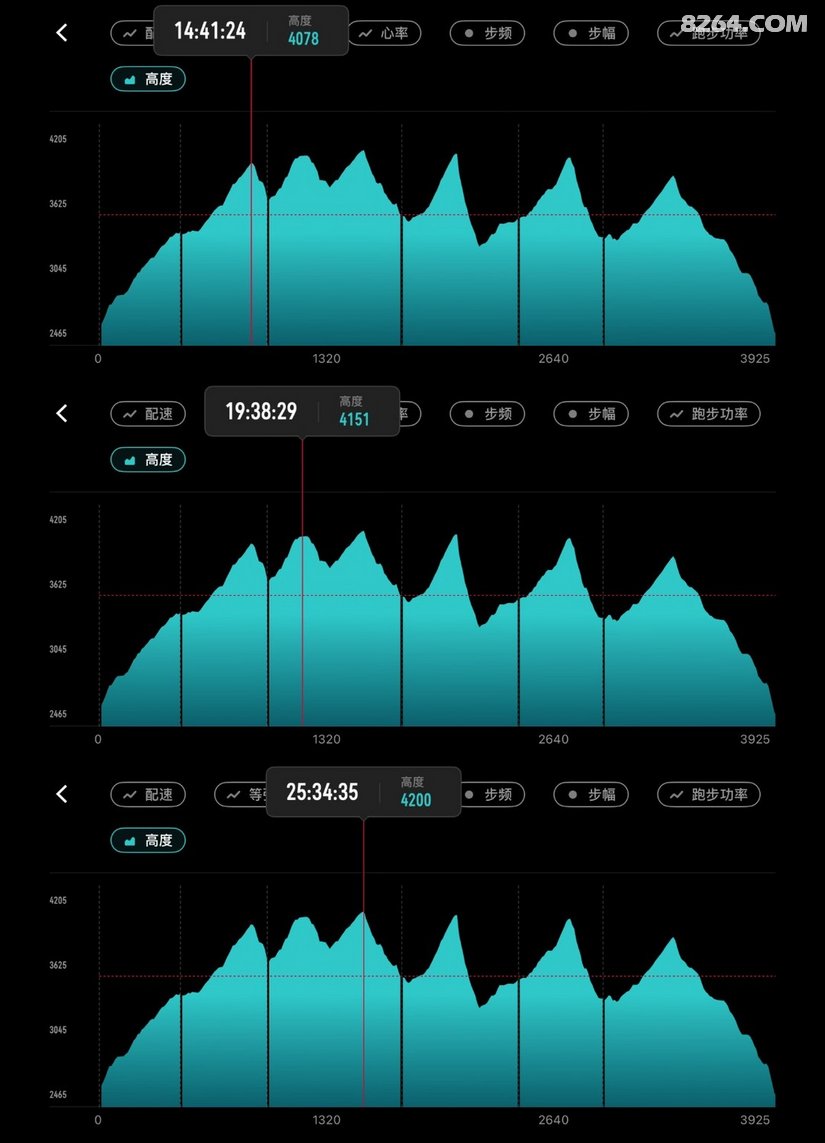The image size is (825, 1143).
Task: Click the 4200 altitude value
Action: click(x=416, y=800)
